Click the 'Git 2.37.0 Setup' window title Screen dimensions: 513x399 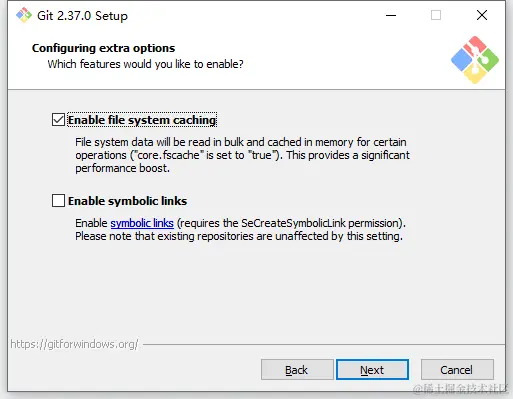[x=82, y=16]
